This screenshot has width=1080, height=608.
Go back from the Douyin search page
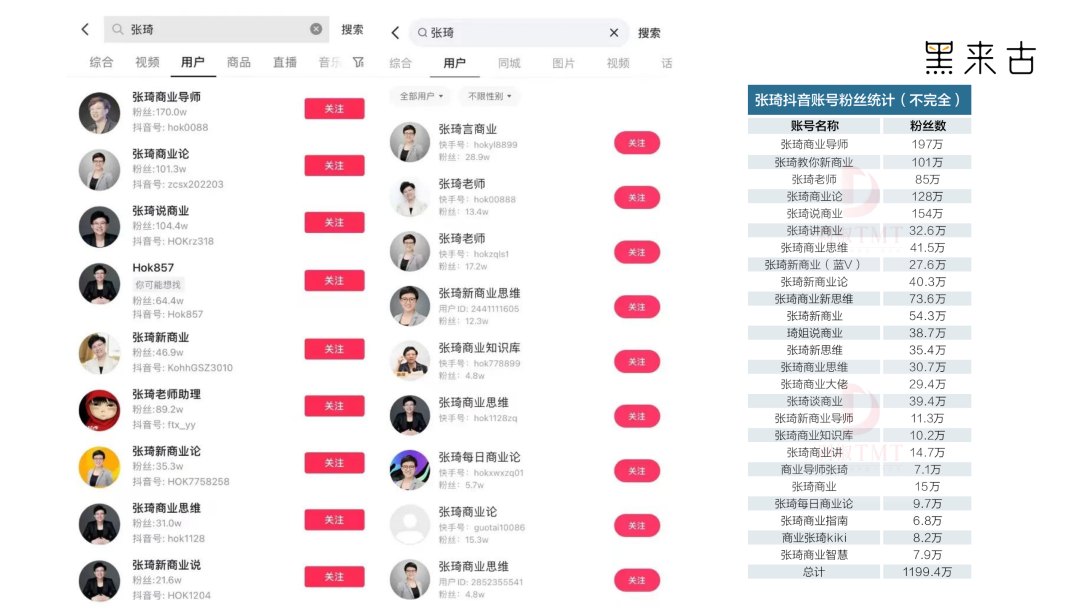85,29
